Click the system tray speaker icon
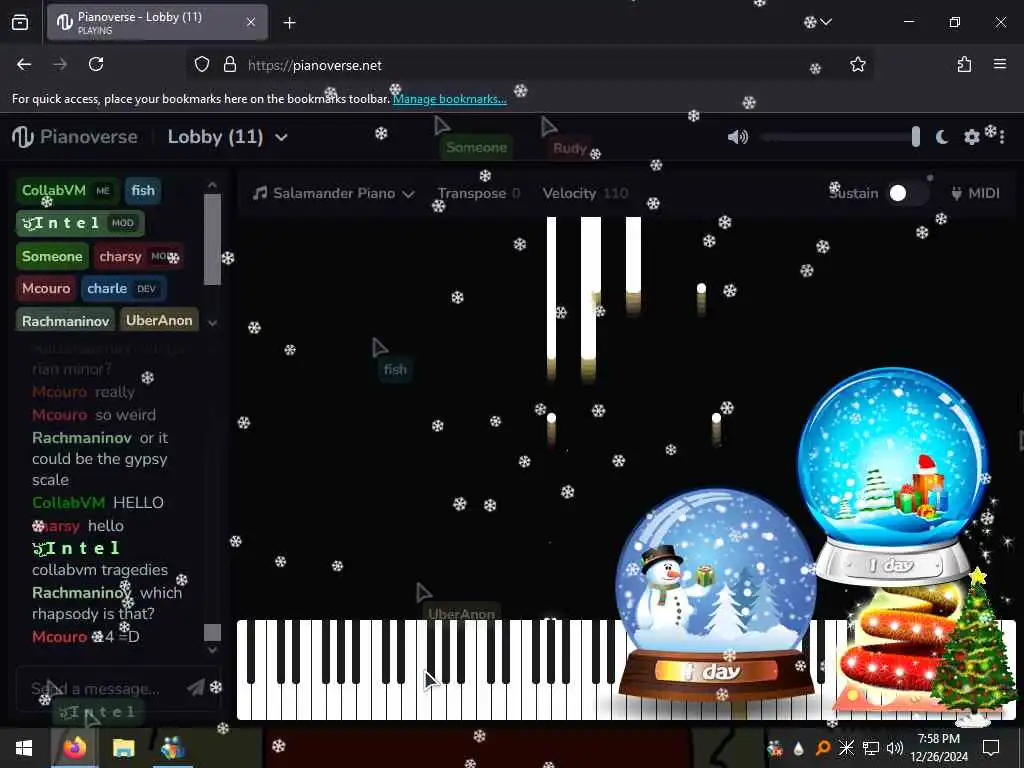The width and height of the screenshot is (1024, 768). pos(895,748)
